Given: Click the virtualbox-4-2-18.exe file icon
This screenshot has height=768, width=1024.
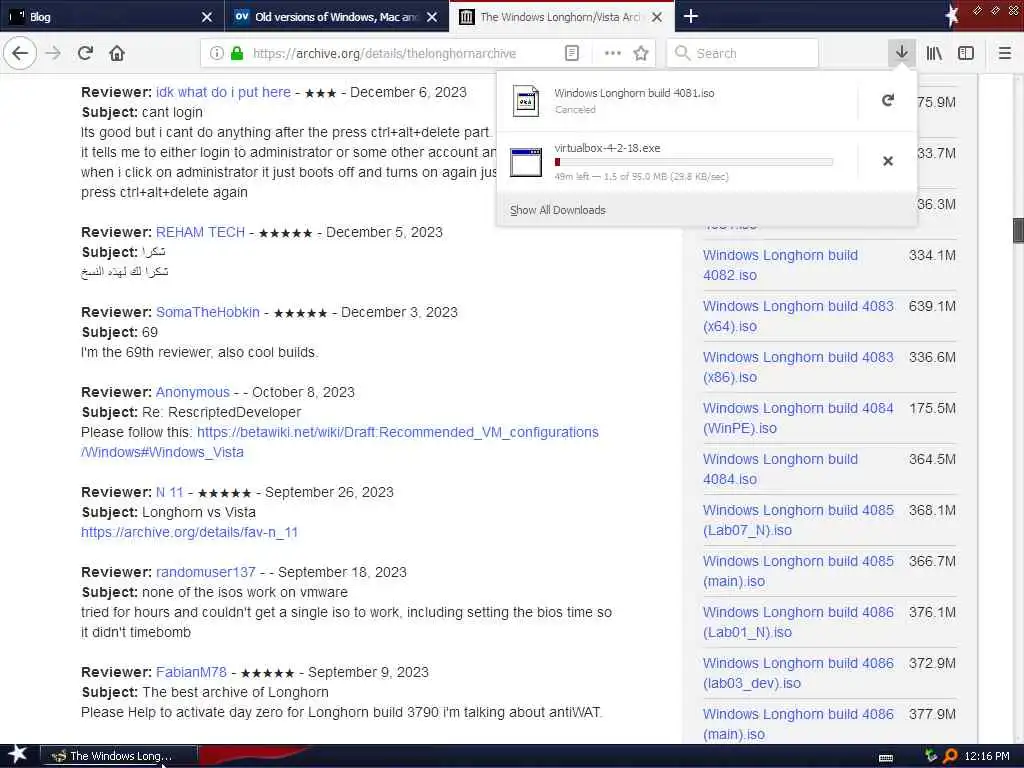Looking at the screenshot, I should [526, 162].
